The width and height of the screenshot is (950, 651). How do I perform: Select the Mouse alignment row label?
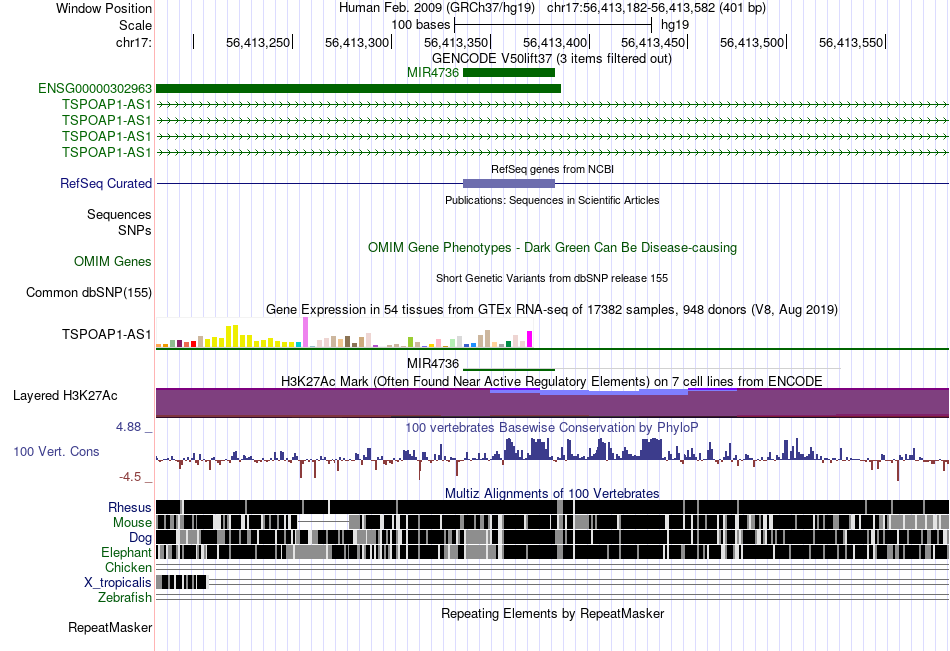coord(132,522)
